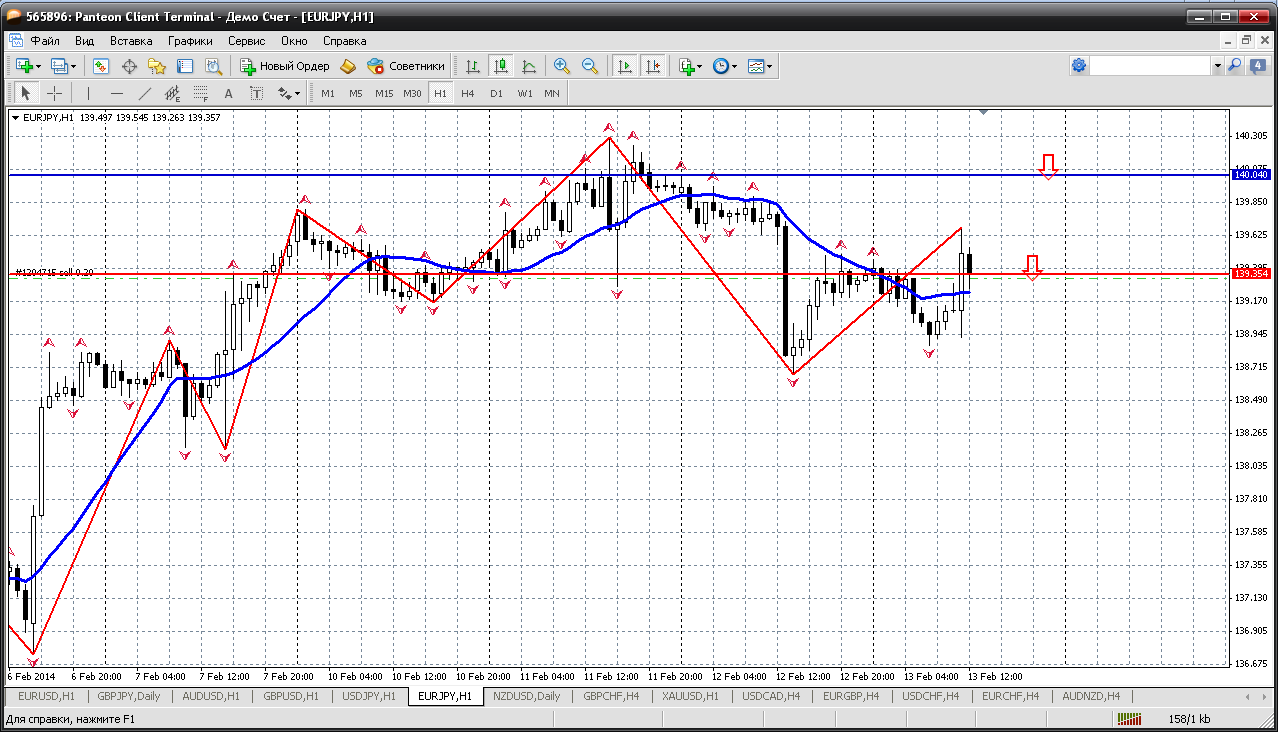
Task: Expand the Profiles dropdown arrow
Action: (74, 67)
